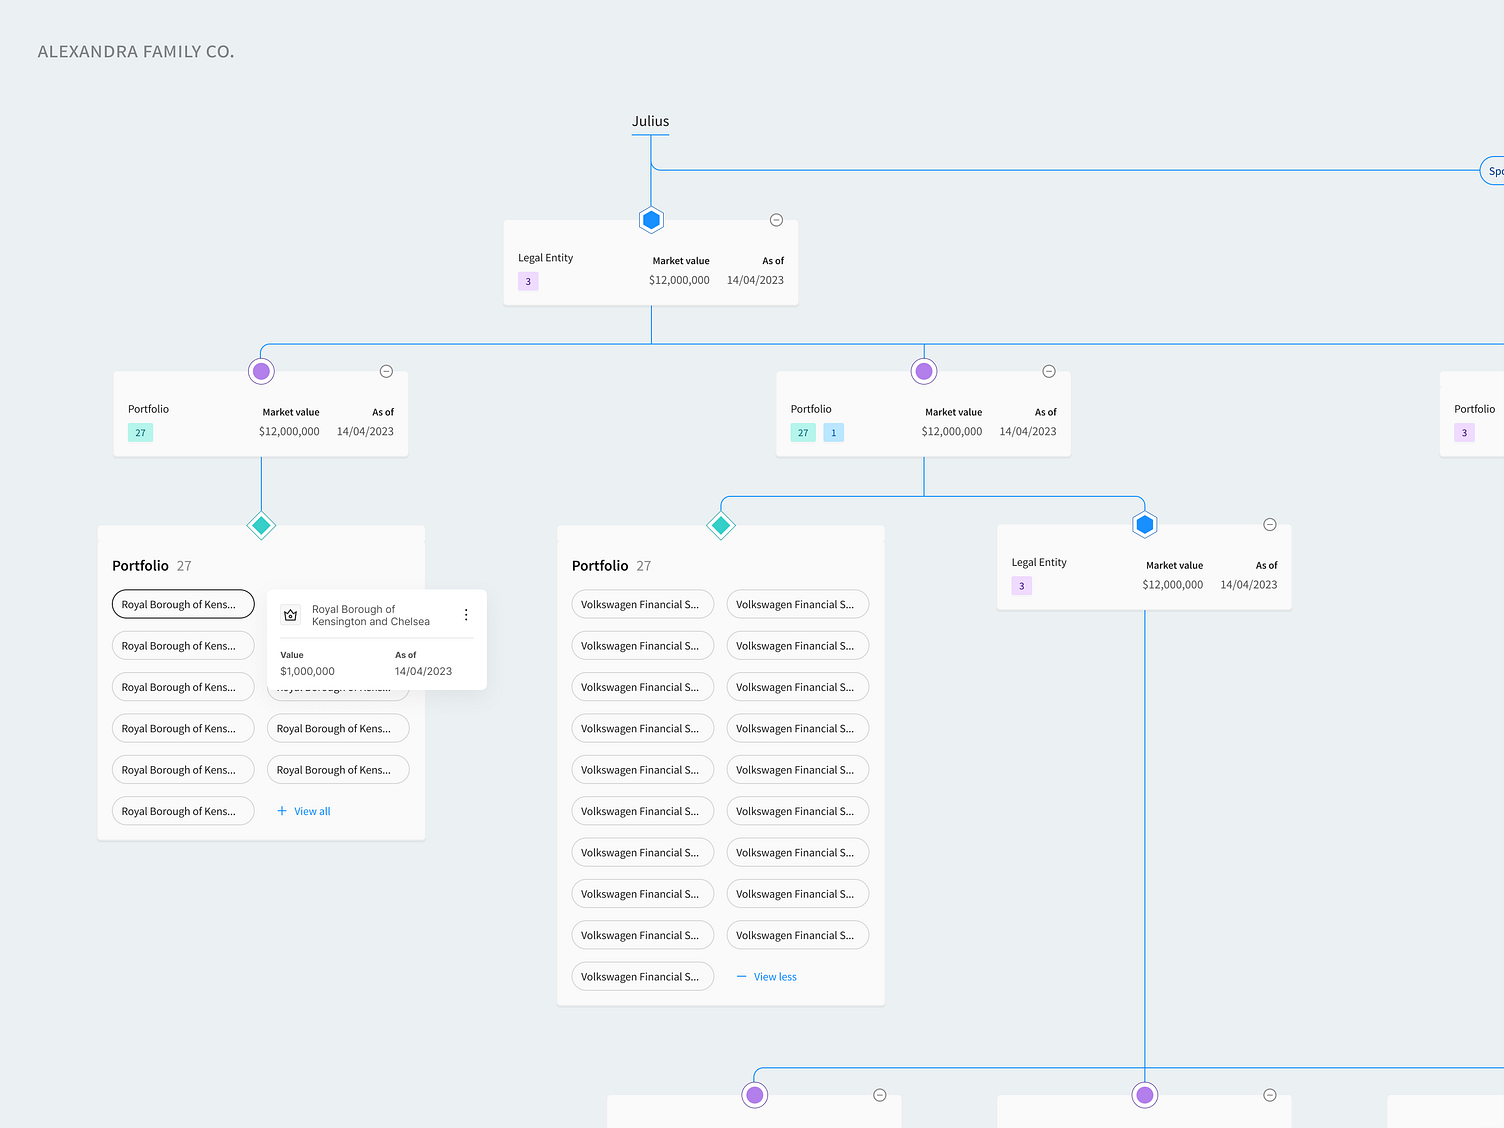Screen dimensions: 1504x1128
Task: Select the purple circle icon on the left Portfolio card
Action: tap(261, 371)
